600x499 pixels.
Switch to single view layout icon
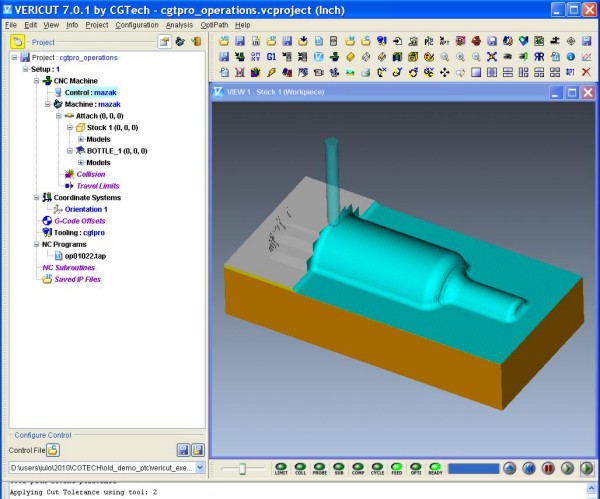point(476,72)
